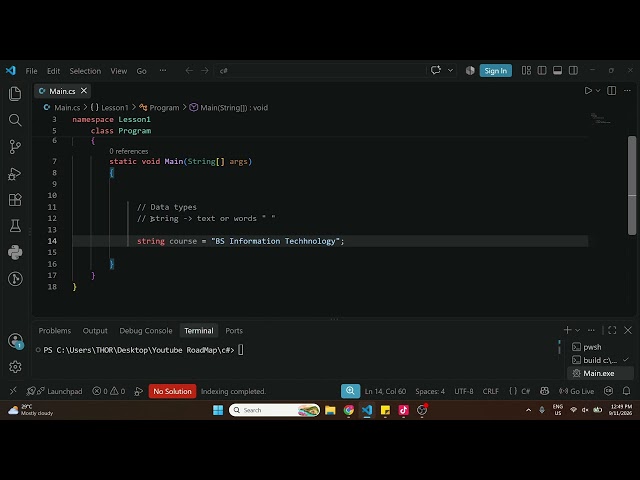
Task: Select the Main.cs editor tab
Action: coord(62,91)
